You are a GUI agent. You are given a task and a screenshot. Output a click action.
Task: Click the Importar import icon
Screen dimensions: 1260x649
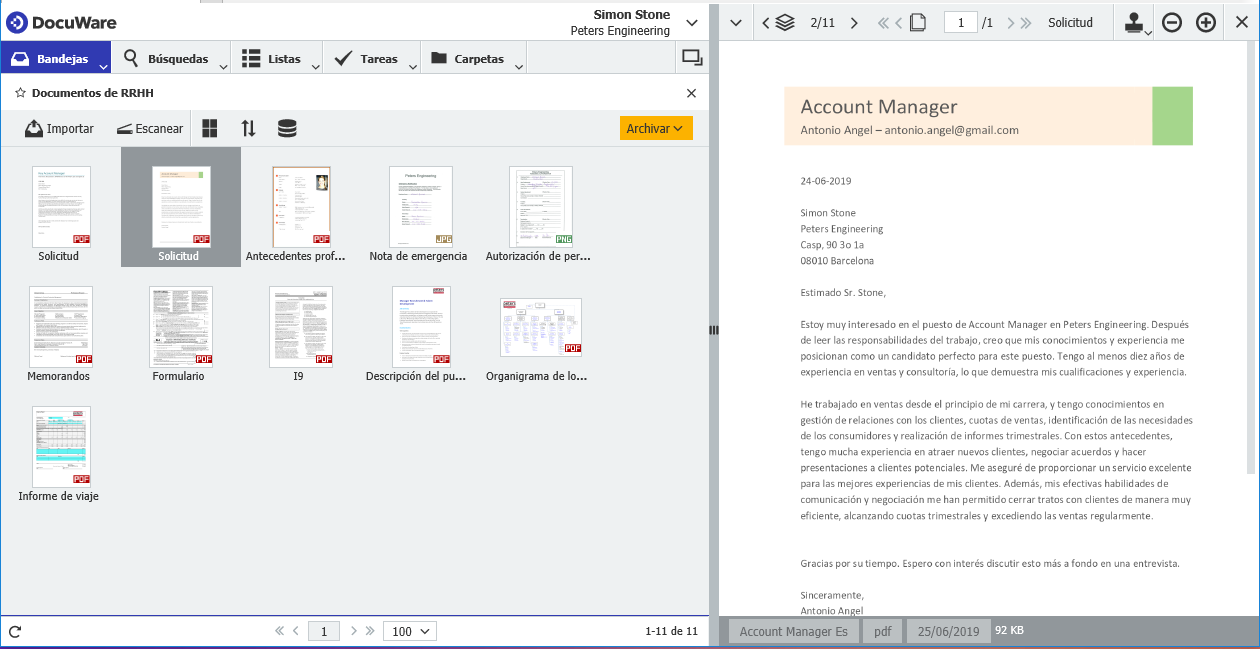[33, 127]
